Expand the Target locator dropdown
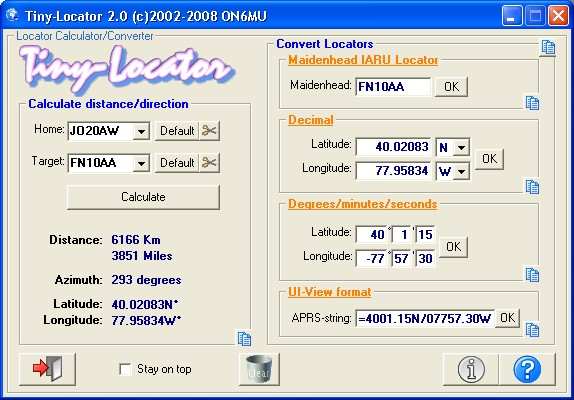Screen dimensions: 574x400 (141, 163)
